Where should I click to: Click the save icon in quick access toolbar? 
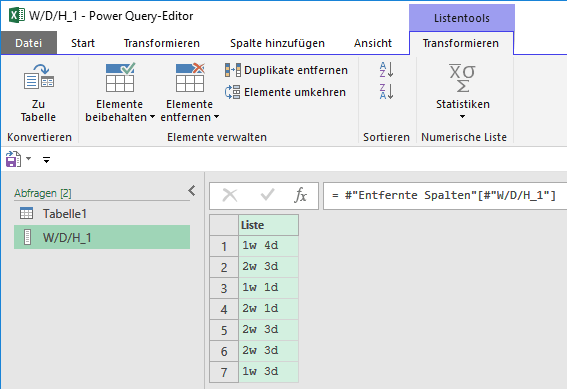tap(13, 159)
